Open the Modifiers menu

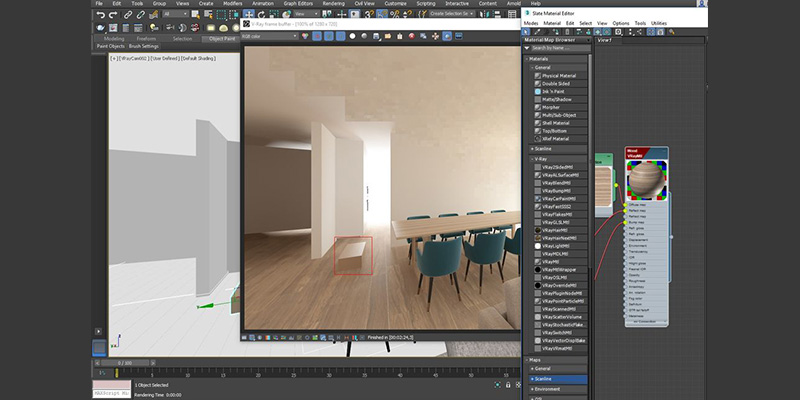click(x=233, y=3)
